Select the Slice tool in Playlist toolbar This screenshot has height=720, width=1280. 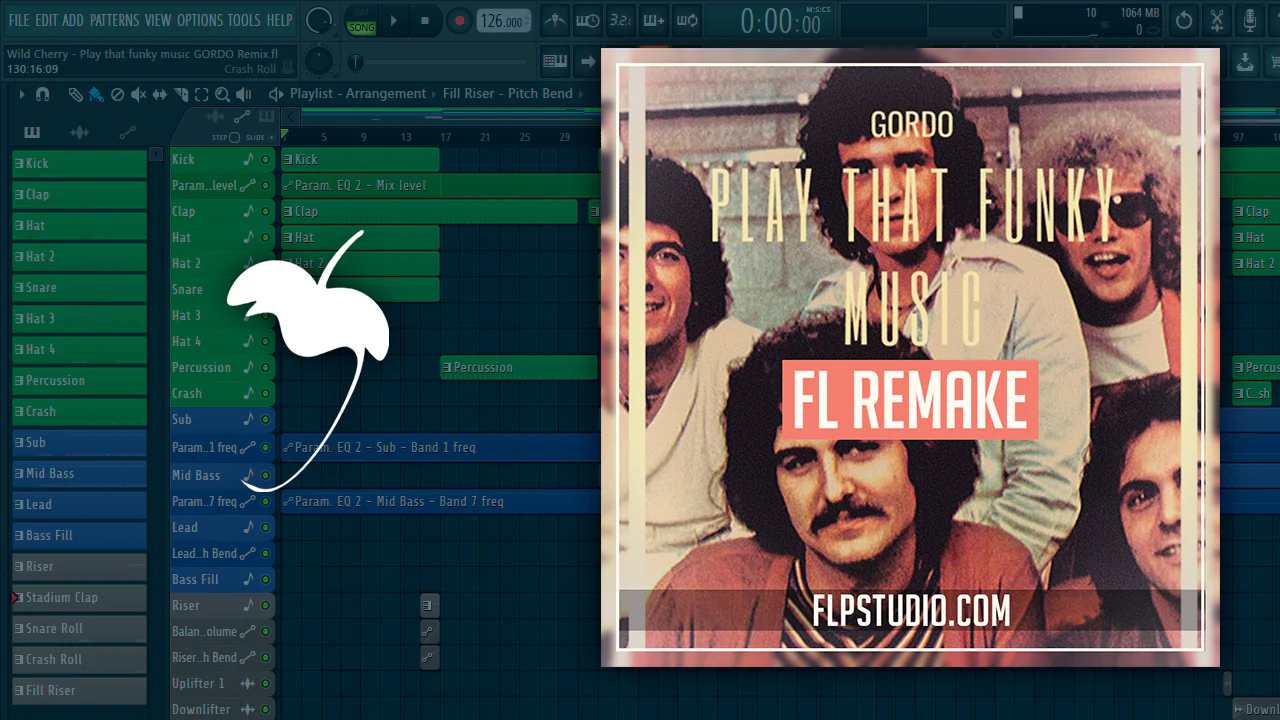click(x=181, y=94)
